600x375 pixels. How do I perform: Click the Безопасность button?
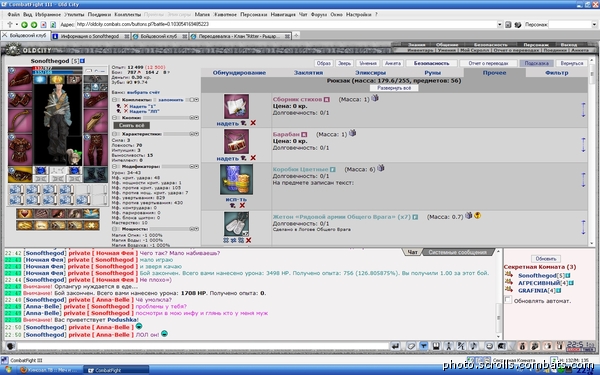pyautogui.click(x=431, y=64)
